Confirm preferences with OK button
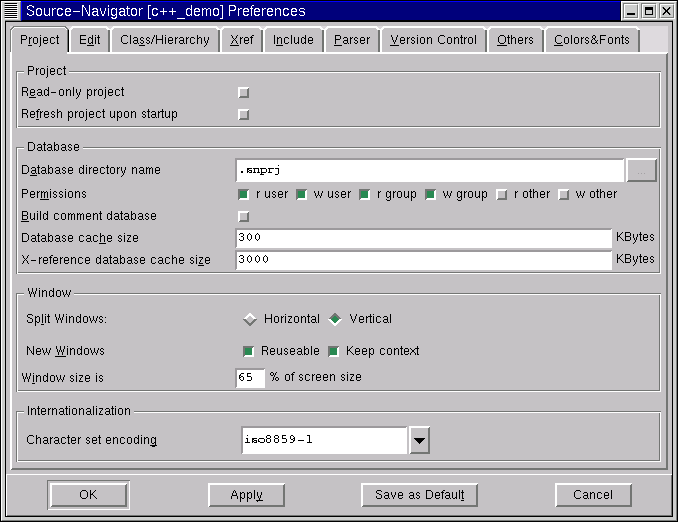This screenshot has height=522, width=678. click(88, 495)
